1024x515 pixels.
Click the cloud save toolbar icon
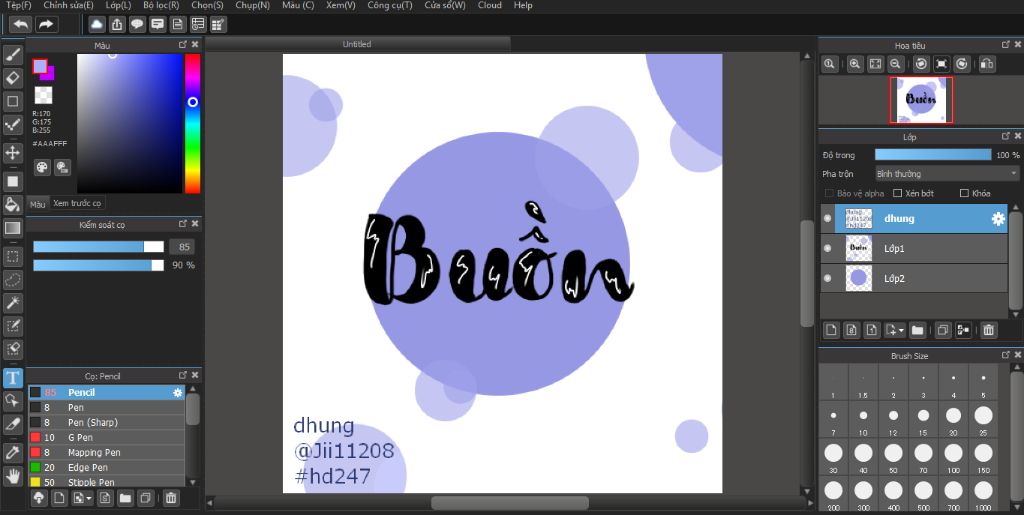click(x=97, y=24)
